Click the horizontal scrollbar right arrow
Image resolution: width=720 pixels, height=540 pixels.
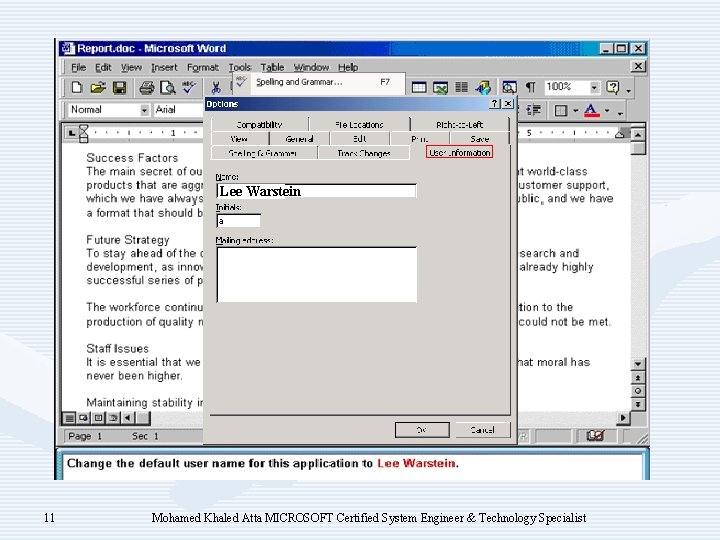[x=623, y=418]
